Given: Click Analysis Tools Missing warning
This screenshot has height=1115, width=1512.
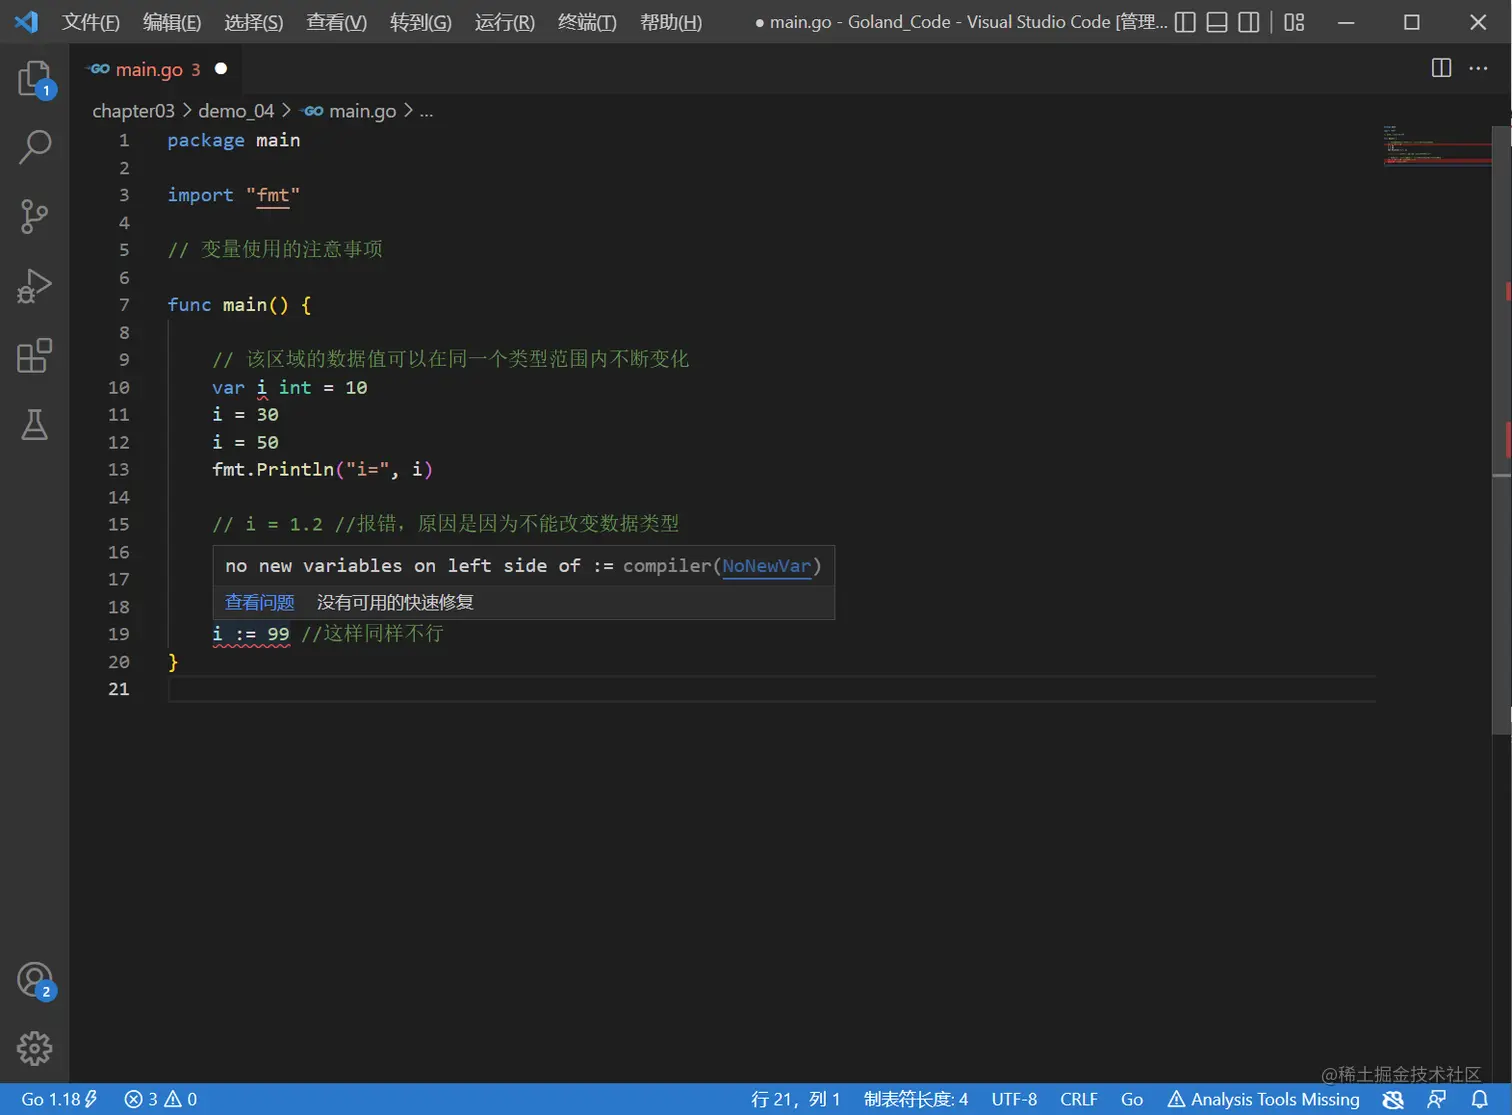Looking at the screenshot, I should (x=1263, y=1099).
